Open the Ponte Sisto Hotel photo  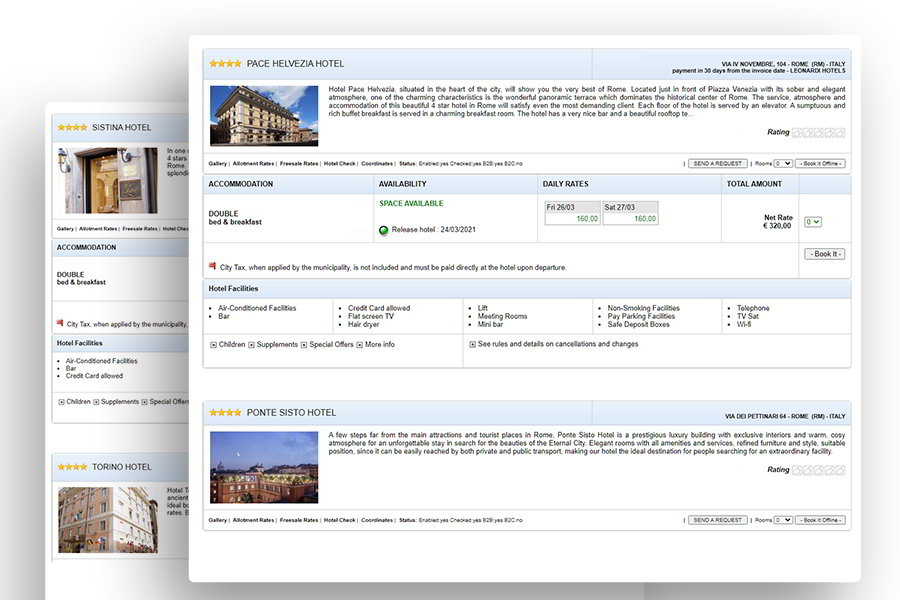coord(264,467)
